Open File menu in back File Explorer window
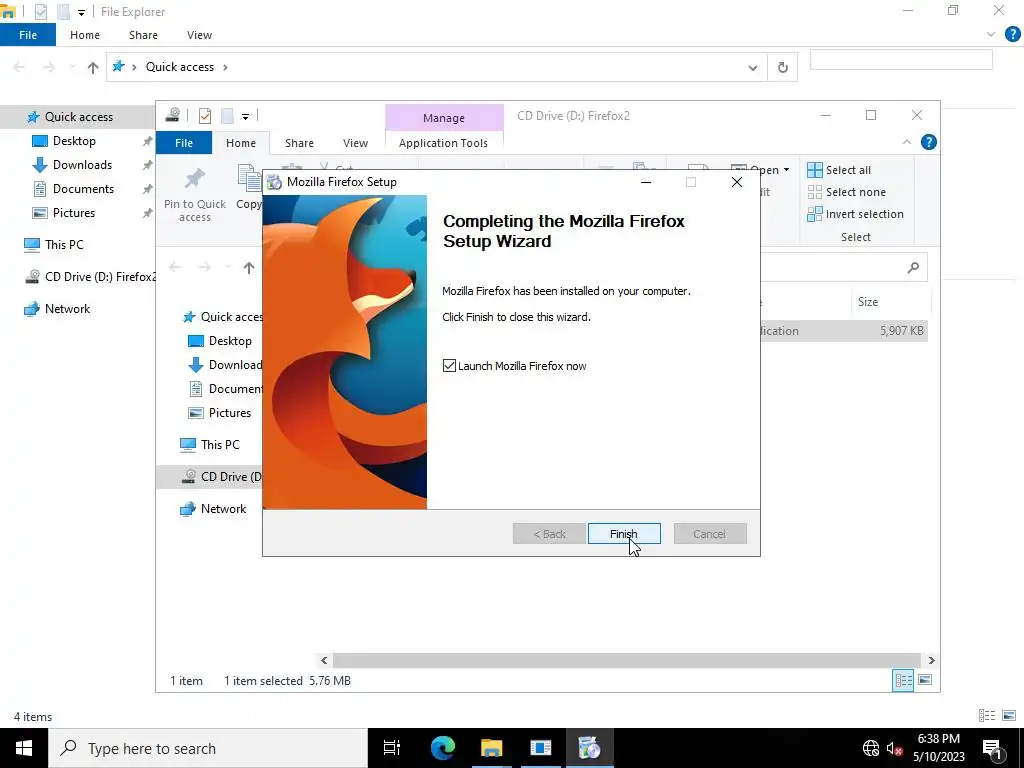Image resolution: width=1024 pixels, height=768 pixels. click(x=27, y=35)
